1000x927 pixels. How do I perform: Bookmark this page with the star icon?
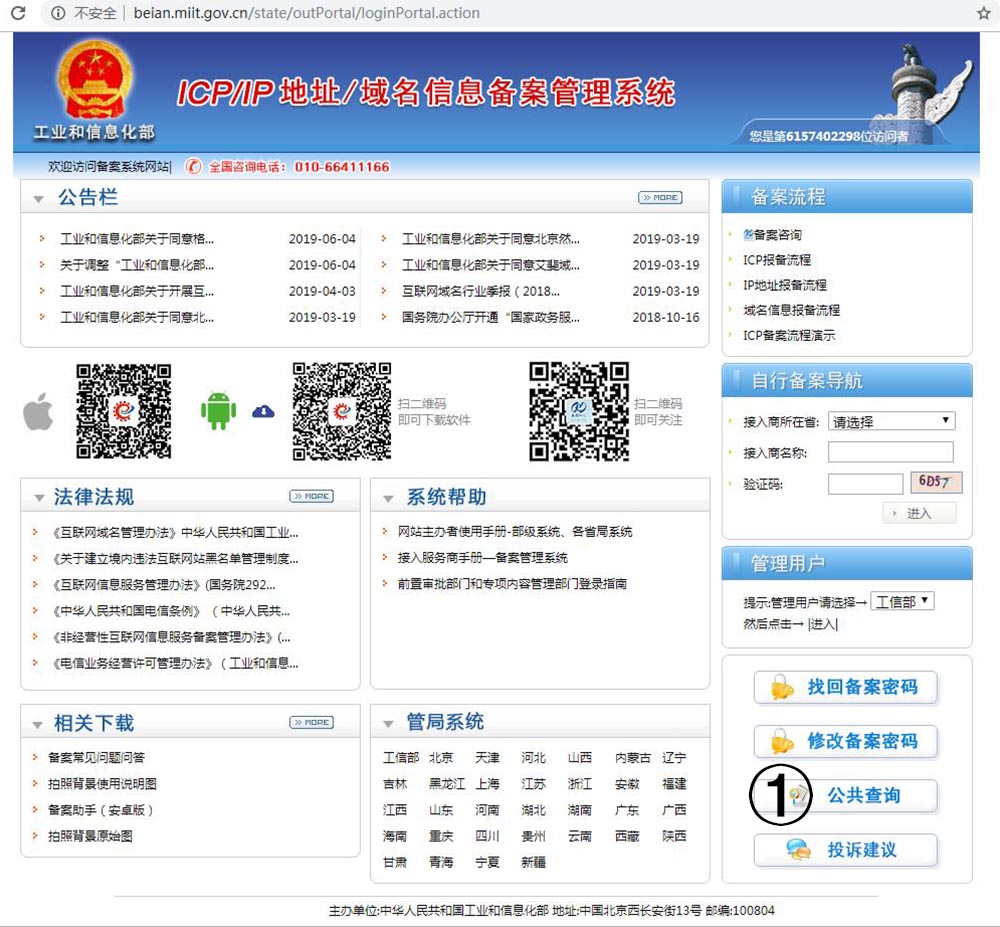point(983,13)
